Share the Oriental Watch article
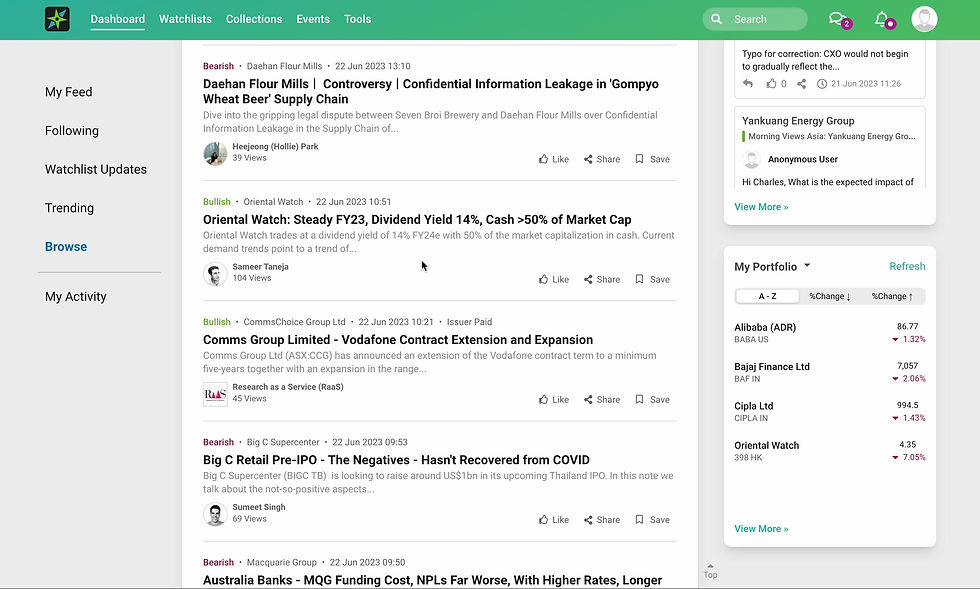980x589 pixels. (602, 279)
